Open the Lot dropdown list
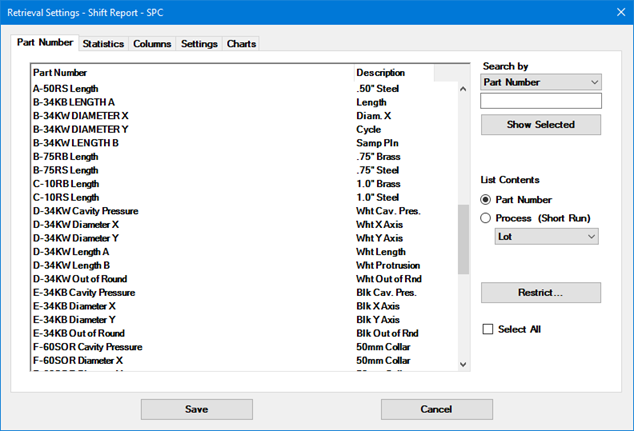Viewport: 634px width, 431px height. click(547, 237)
